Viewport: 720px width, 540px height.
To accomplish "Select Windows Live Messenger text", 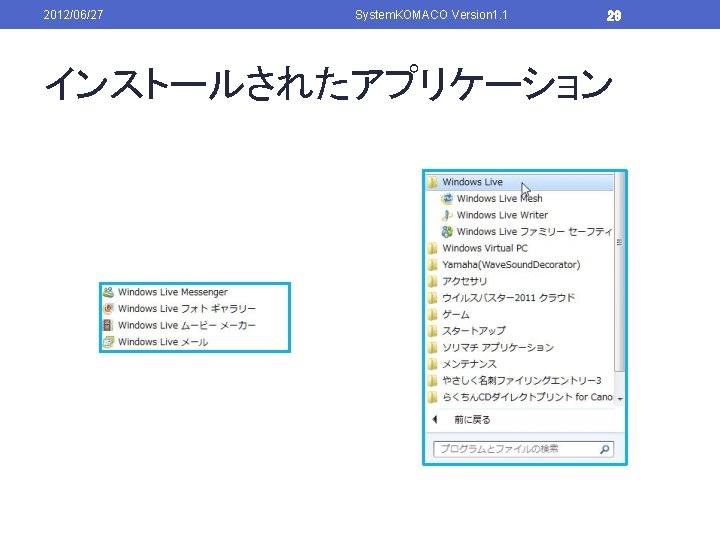I will point(173,292).
